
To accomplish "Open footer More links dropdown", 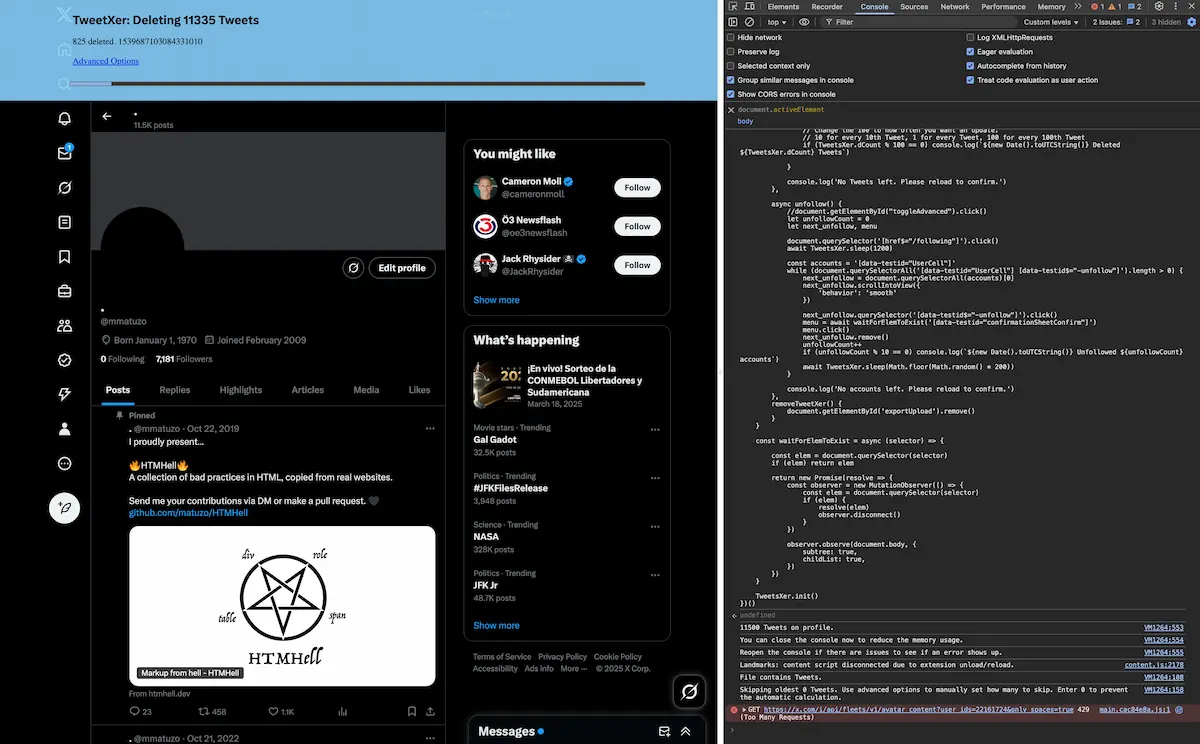I will tap(574, 669).
